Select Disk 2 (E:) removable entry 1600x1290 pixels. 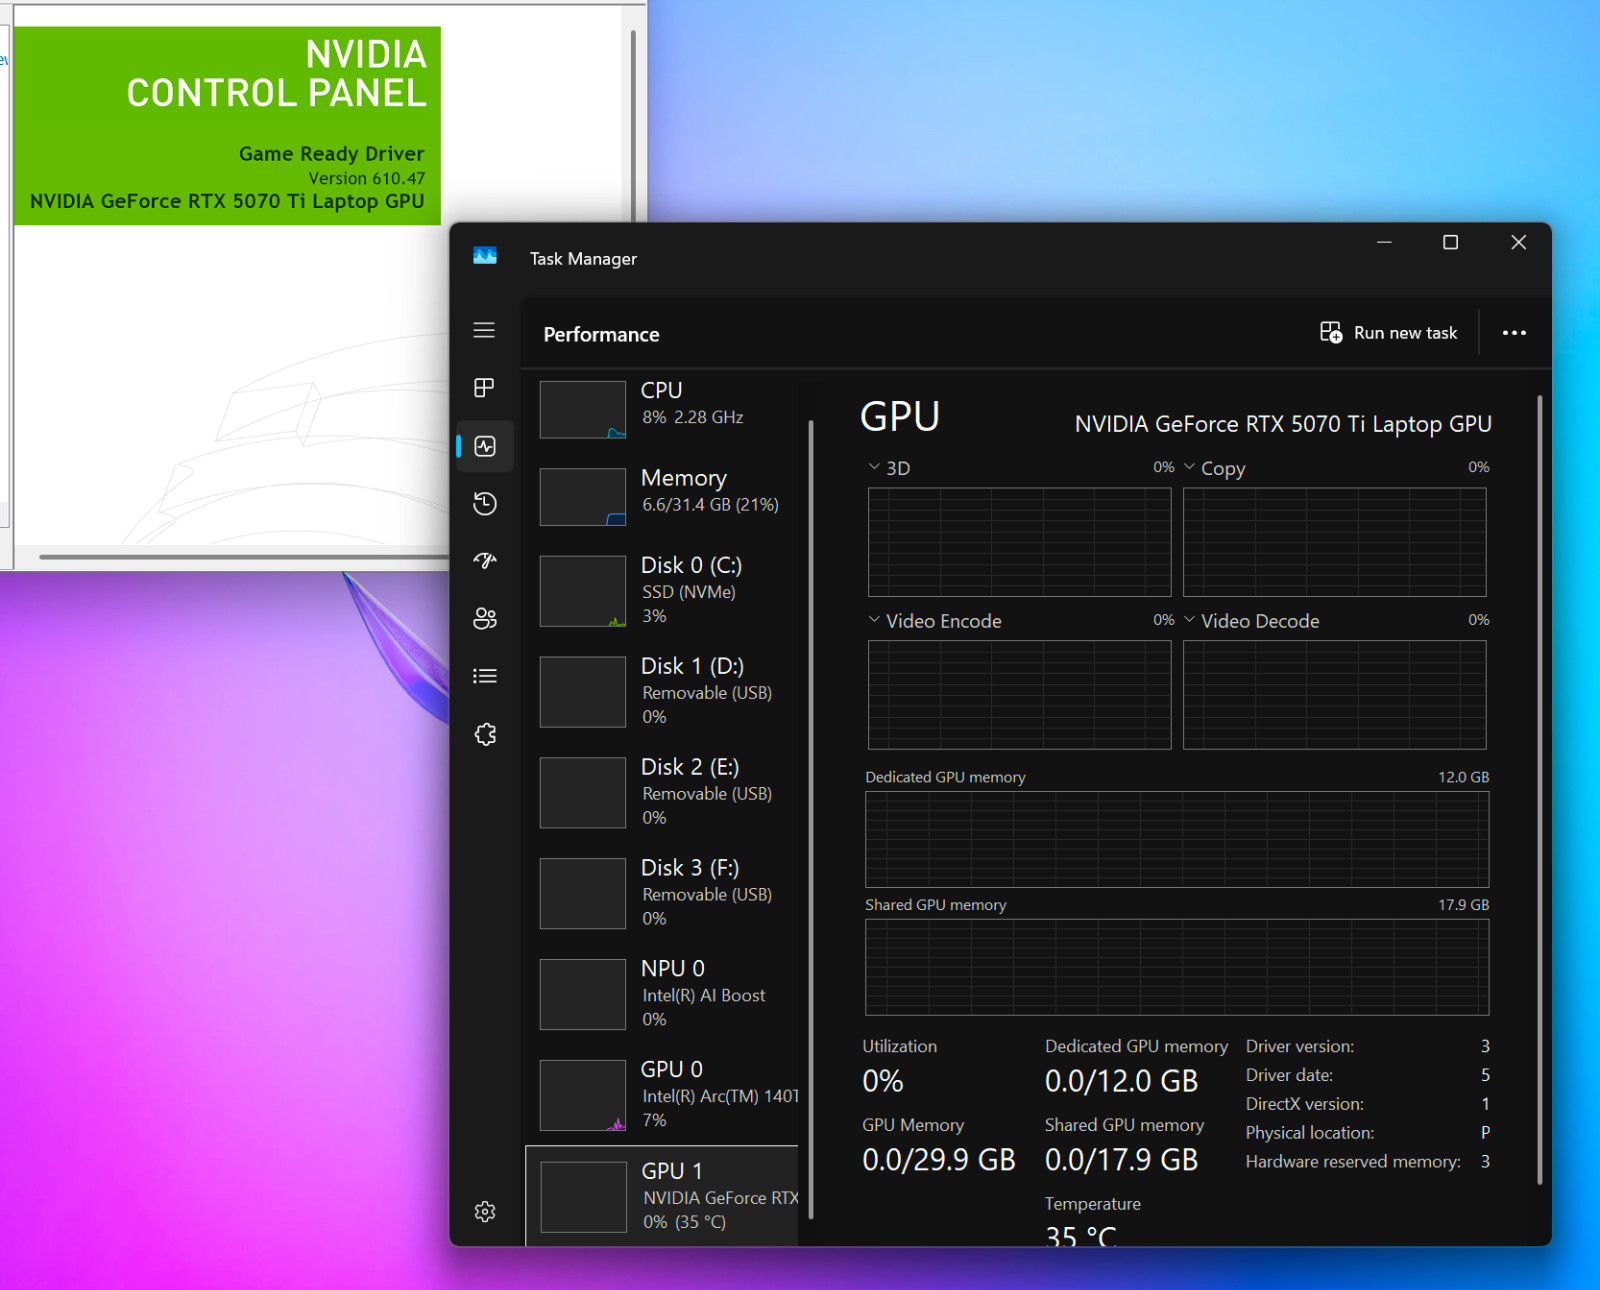[662, 792]
